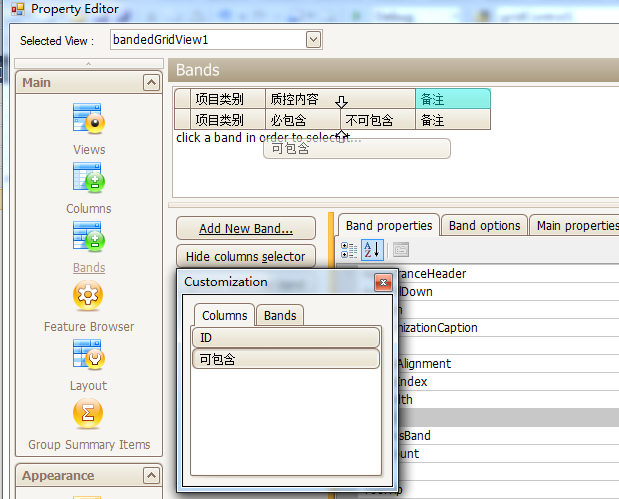Switch to Main properties tab
Viewport: 619px width, 499px height.
pos(575,225)
